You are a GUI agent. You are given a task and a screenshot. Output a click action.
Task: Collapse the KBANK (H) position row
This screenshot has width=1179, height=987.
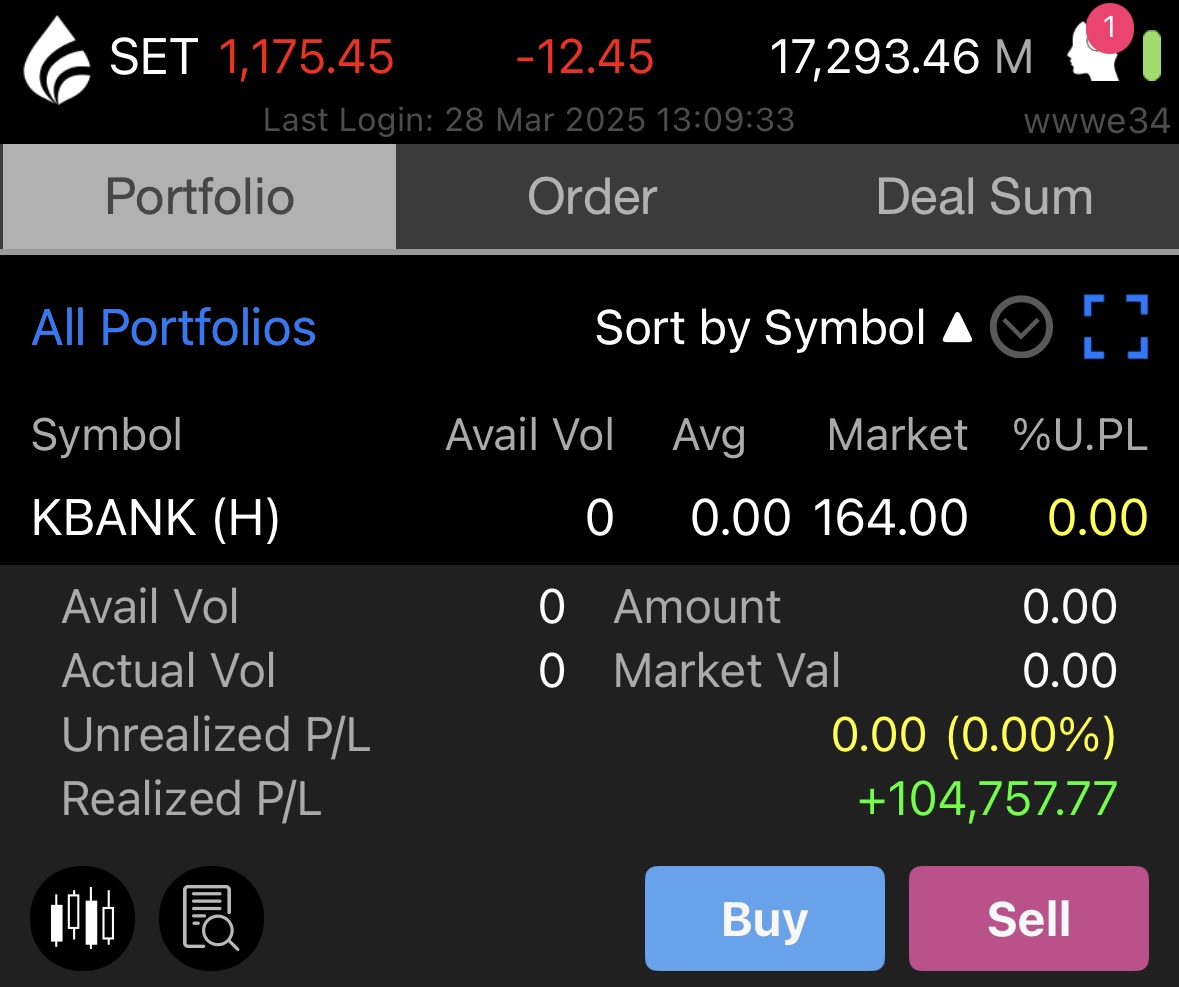point(590,517)
